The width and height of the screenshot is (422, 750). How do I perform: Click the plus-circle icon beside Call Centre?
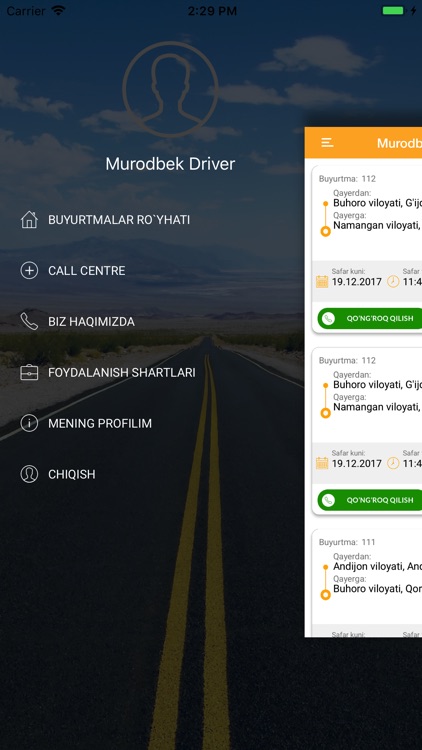point(29,270)
